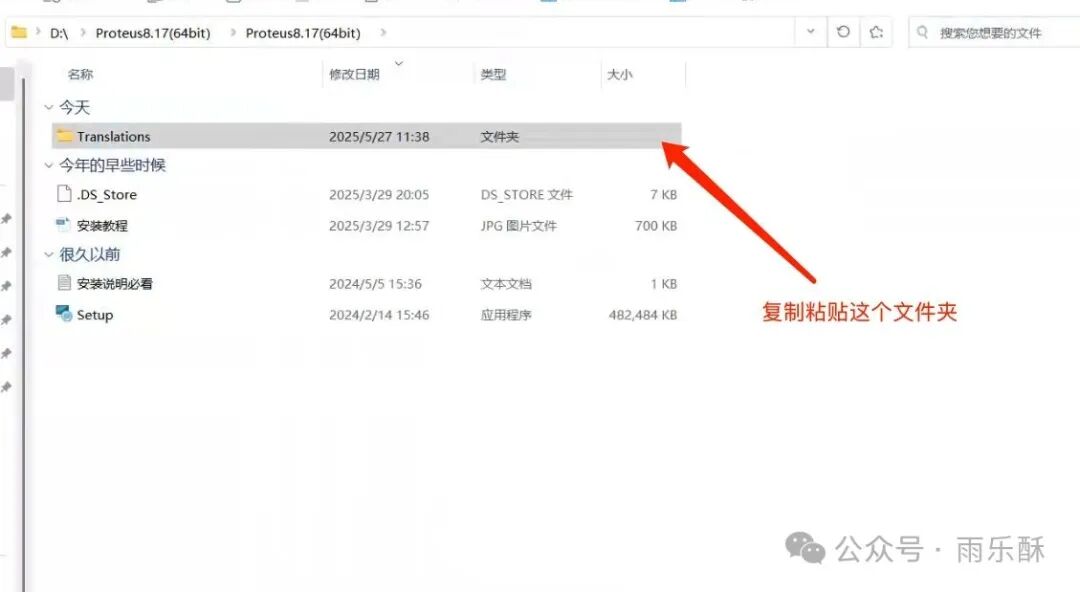Viewport: 1080px width, 592px height.
Task: Sort files by 名称 column header
Action: tap(80, 75)
